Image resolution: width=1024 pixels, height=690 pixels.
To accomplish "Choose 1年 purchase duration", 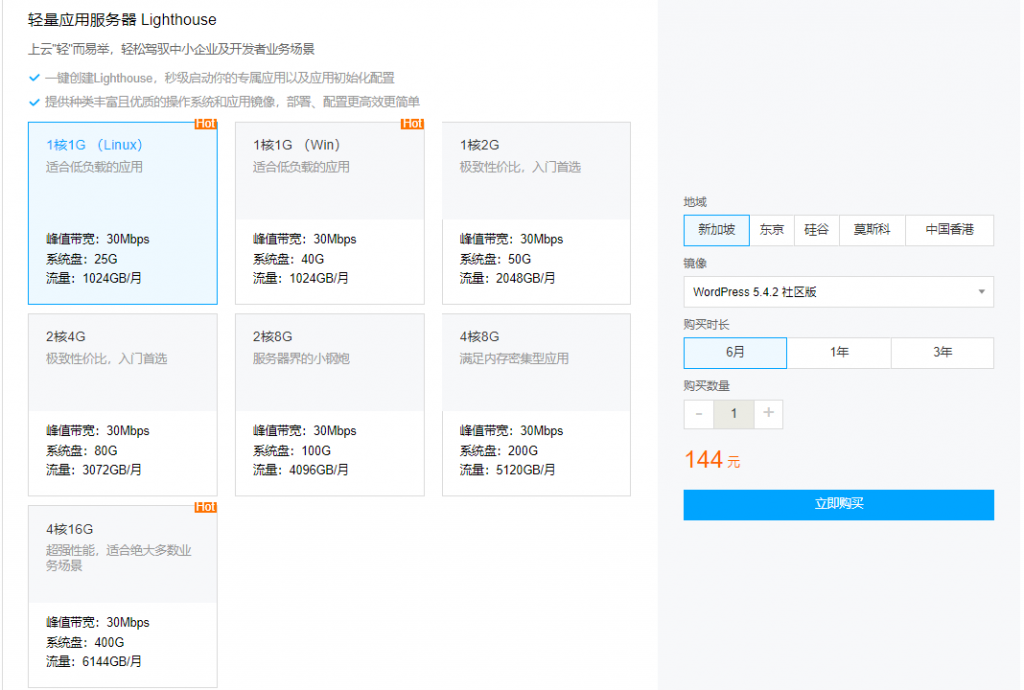I will point(838,353).
